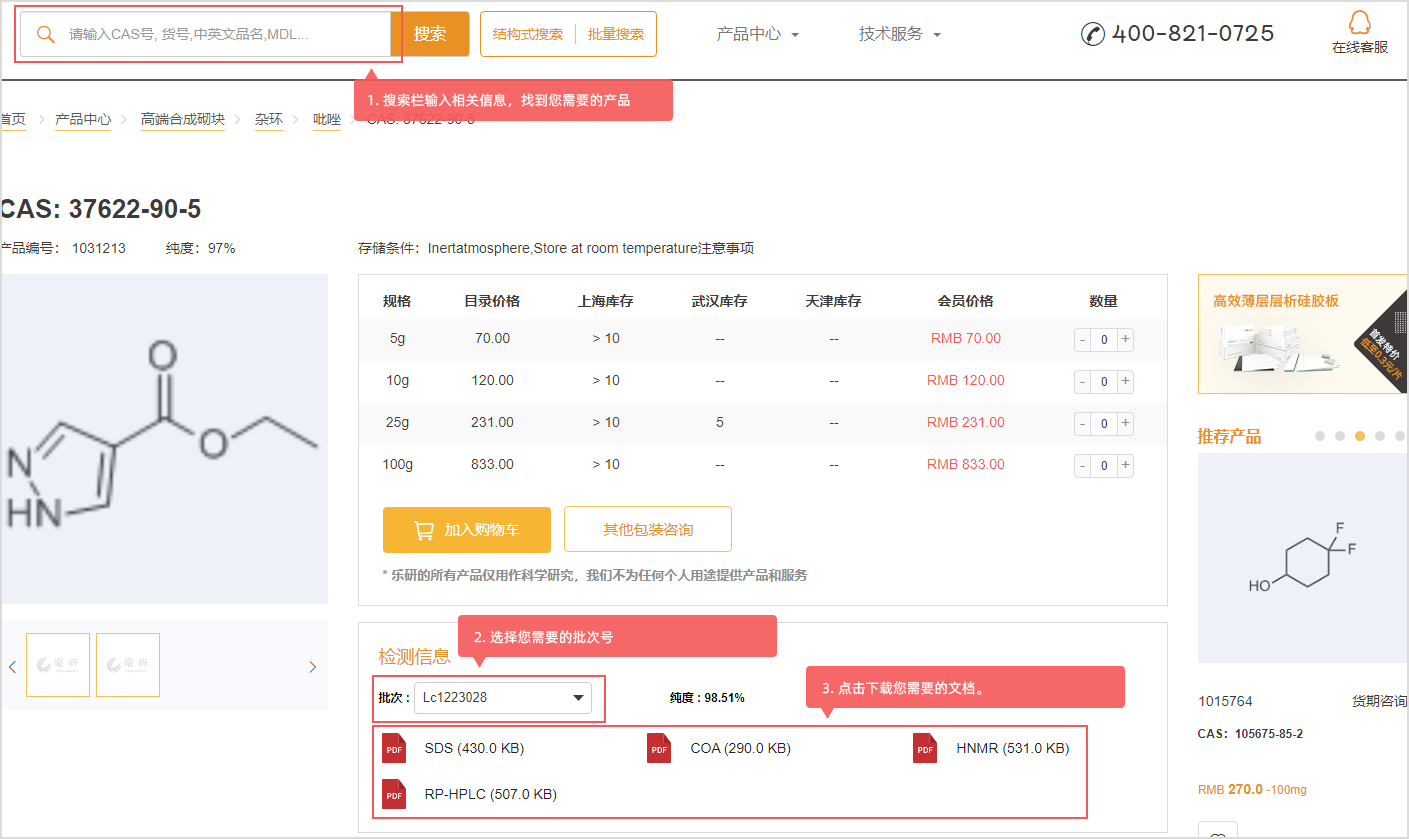Expand the 产品中心 menu
Screen dimensions: 1409x839
pyautogui.click(x=757, y=34)
